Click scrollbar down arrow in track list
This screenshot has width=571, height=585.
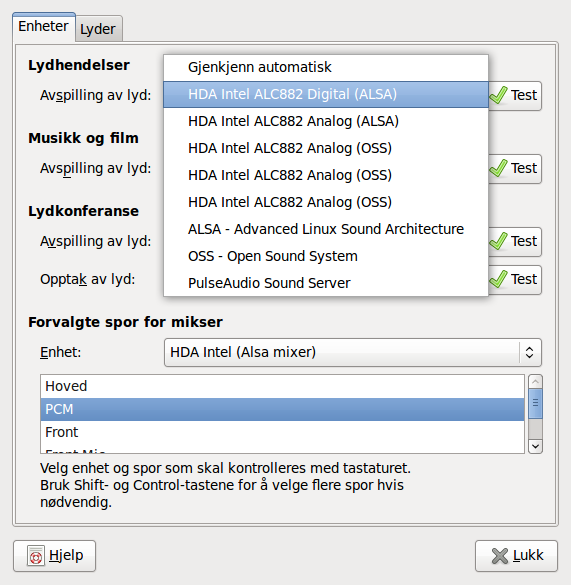click(536, 446)
